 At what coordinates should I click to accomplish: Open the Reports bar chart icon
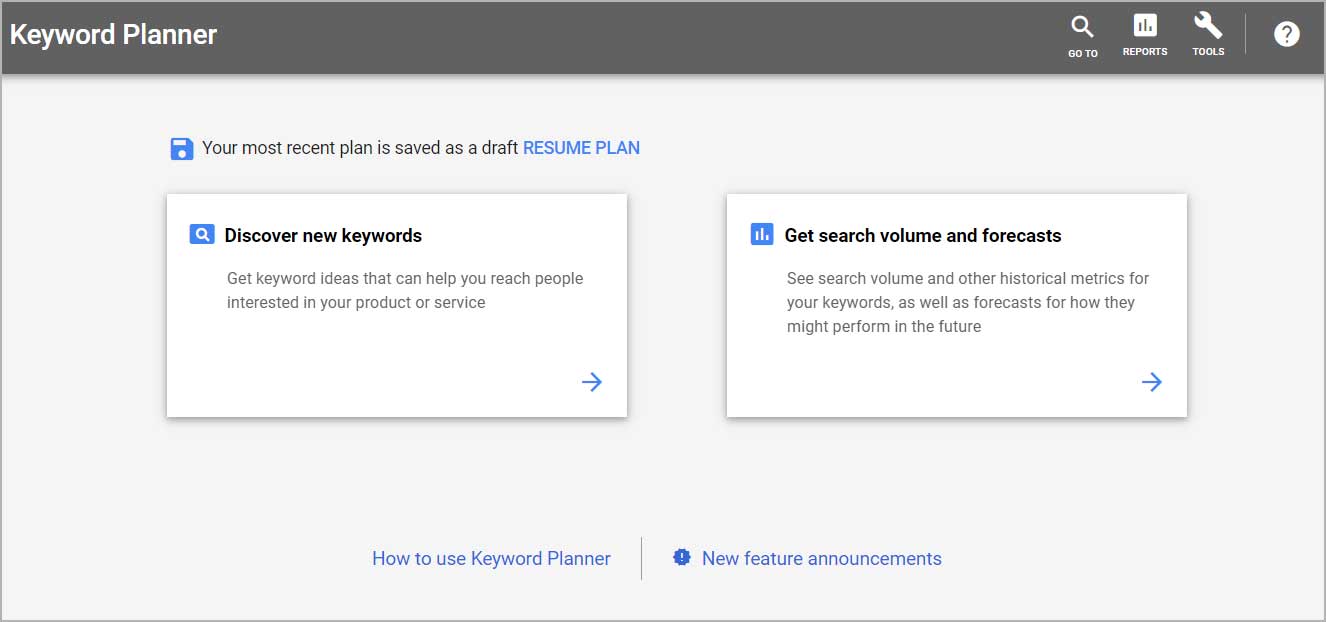pos(1145,26)
